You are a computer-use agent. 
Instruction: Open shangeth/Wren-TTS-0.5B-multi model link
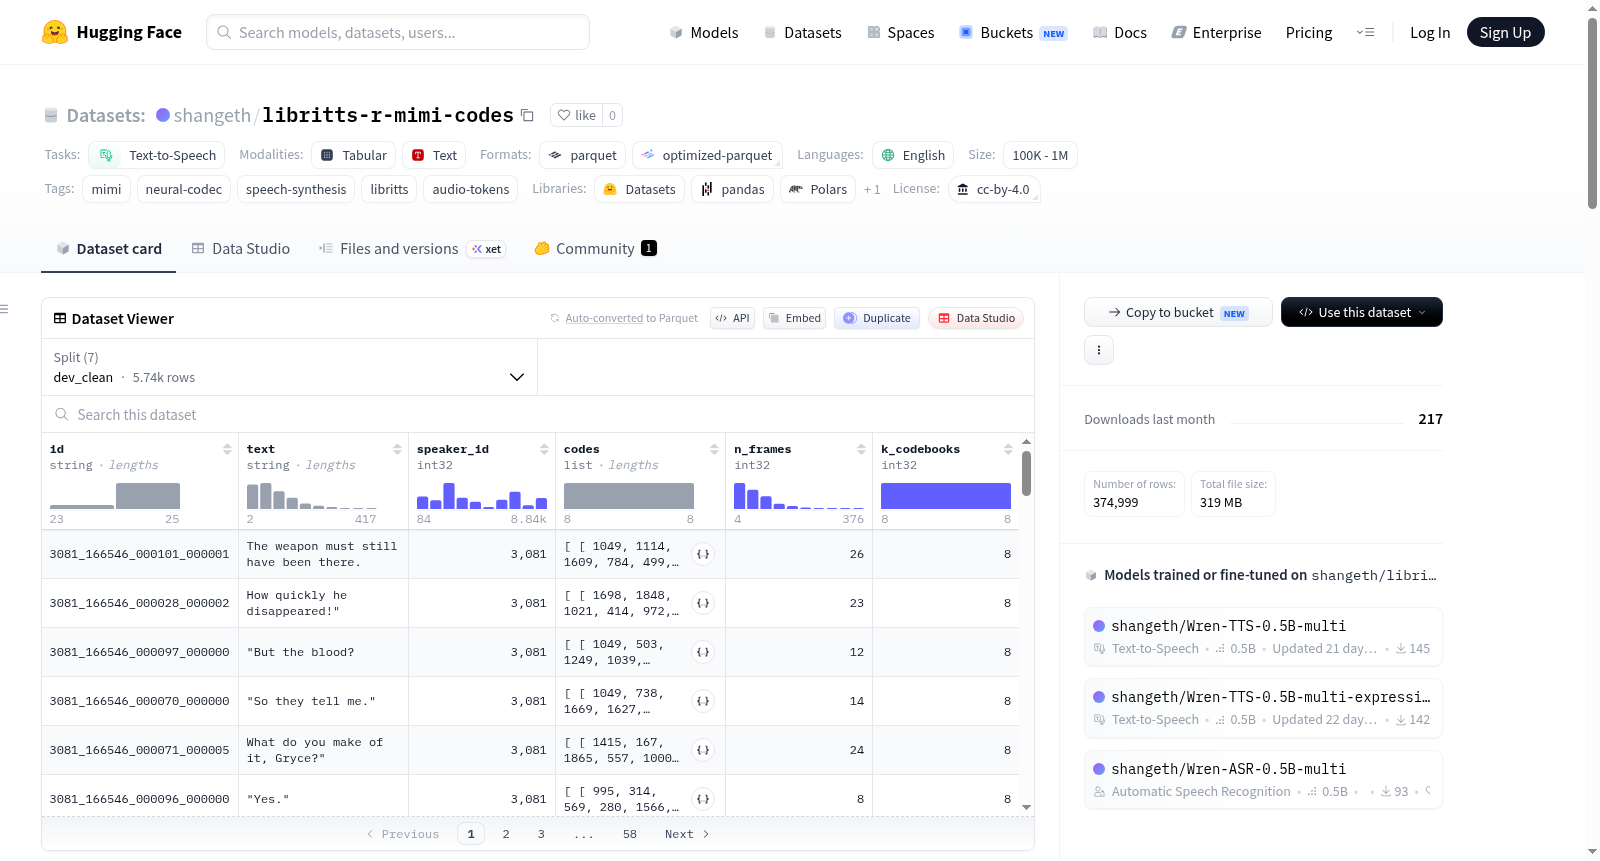1228,626
